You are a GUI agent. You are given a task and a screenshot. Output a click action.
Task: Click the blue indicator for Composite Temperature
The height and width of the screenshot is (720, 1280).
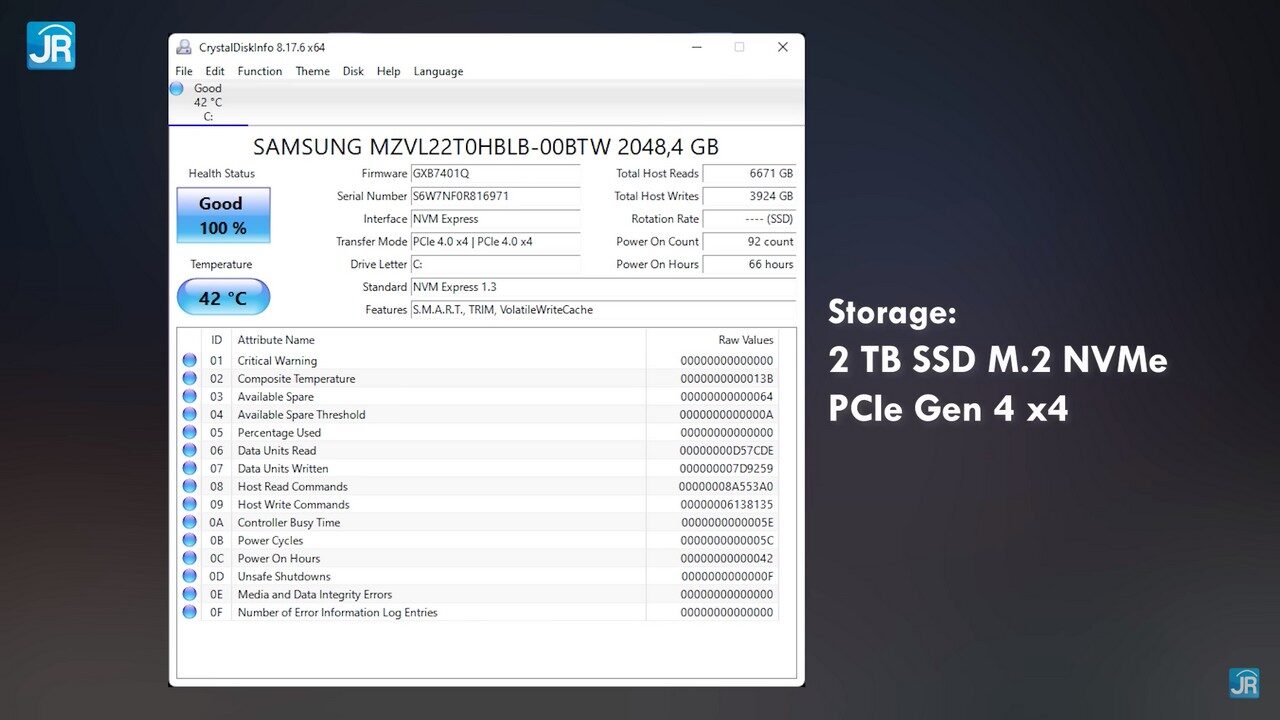pos(190,378)
